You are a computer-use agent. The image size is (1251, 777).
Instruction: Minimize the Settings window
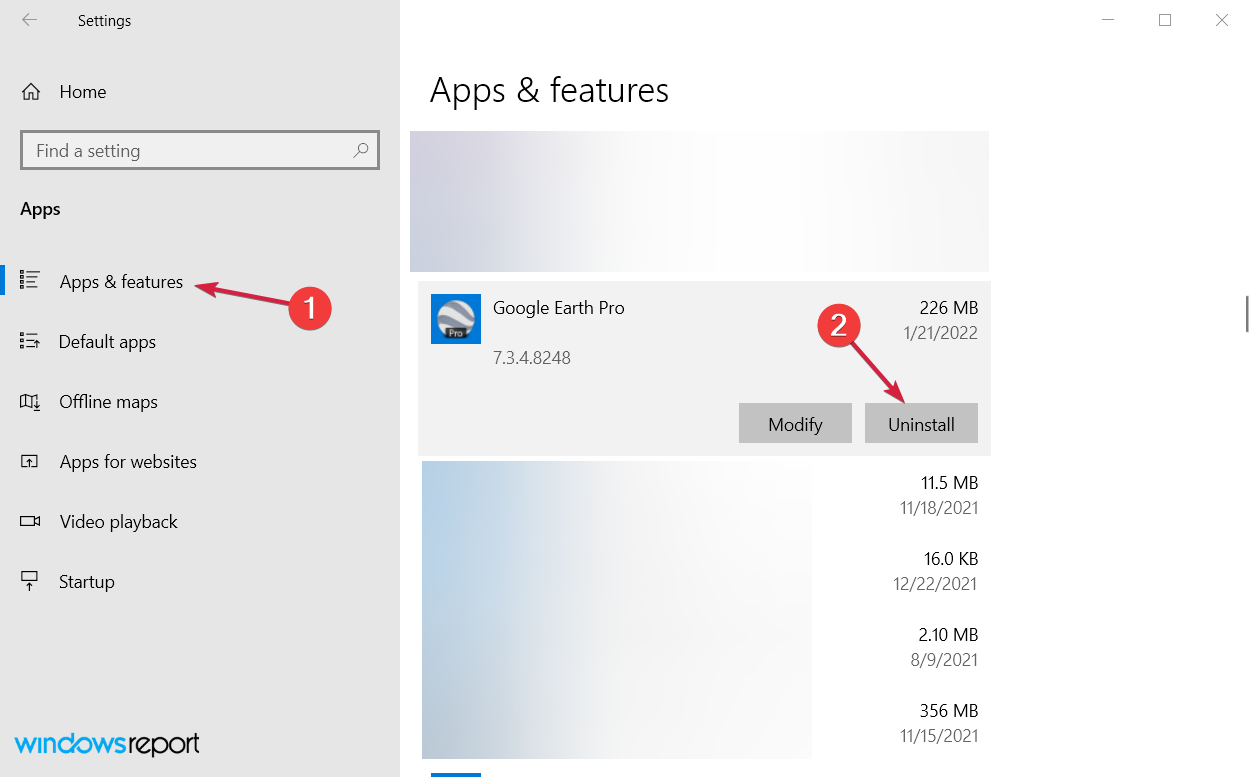pos(1107,20)
